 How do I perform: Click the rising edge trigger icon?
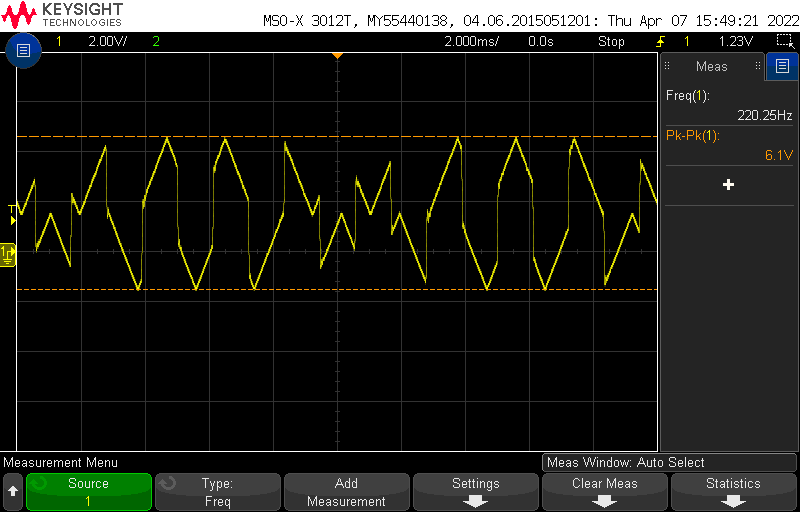661,42
